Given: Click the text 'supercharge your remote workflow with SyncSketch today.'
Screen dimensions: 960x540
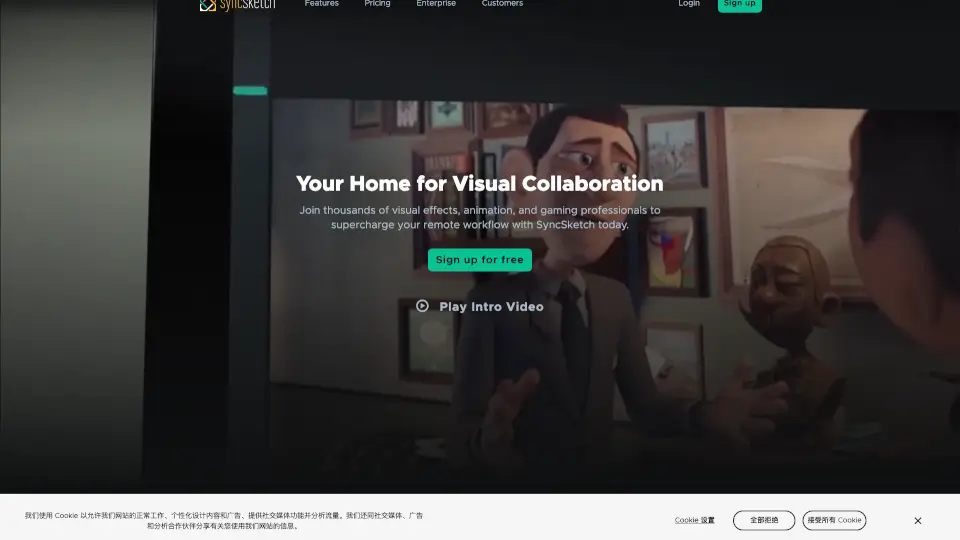Looking at the screenshot, I should point(480,225).
